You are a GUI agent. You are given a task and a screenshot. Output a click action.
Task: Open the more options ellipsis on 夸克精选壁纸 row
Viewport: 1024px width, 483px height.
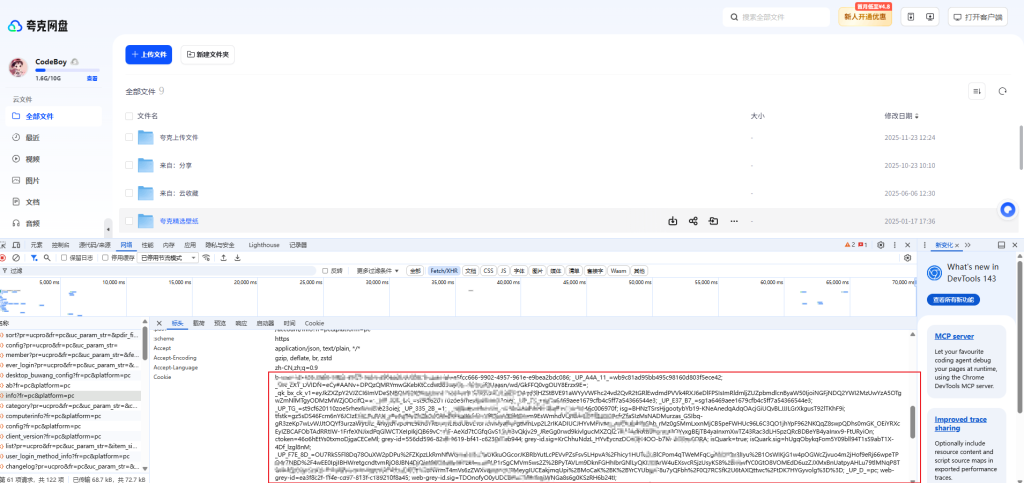734,221
